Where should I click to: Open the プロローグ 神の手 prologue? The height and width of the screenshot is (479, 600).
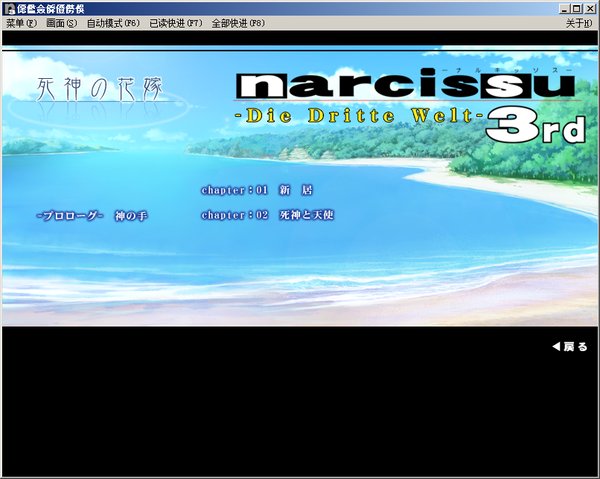pyautogui.click(x=92, y=216)
